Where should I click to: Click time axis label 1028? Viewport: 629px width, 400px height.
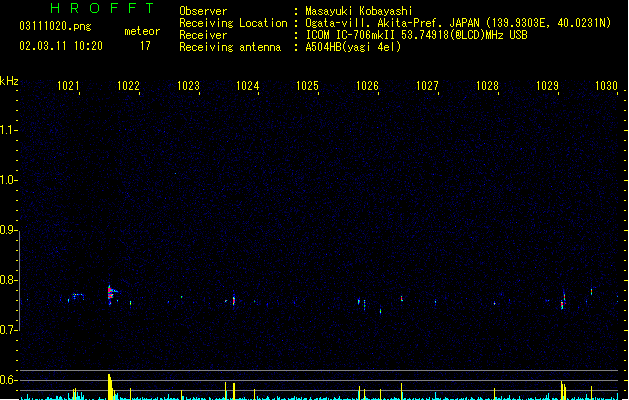[487, 85]
